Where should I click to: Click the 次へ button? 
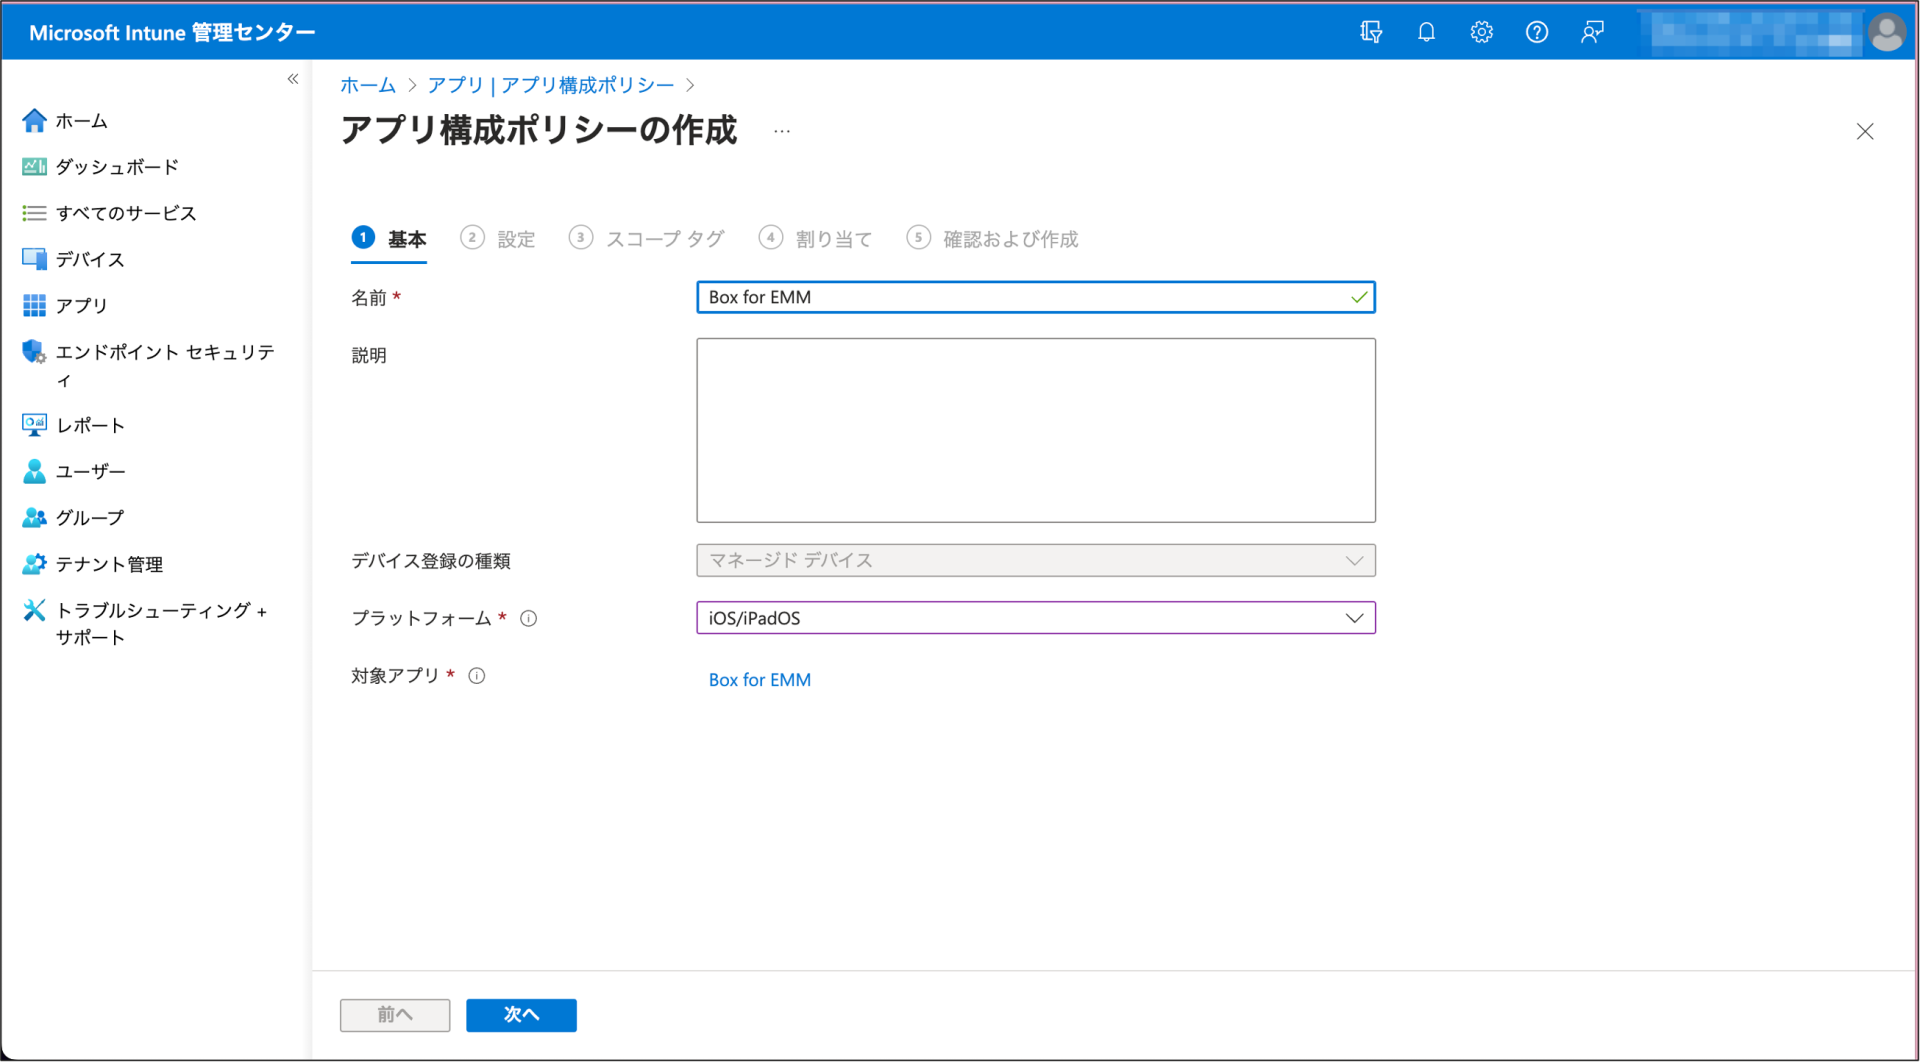520,1014
